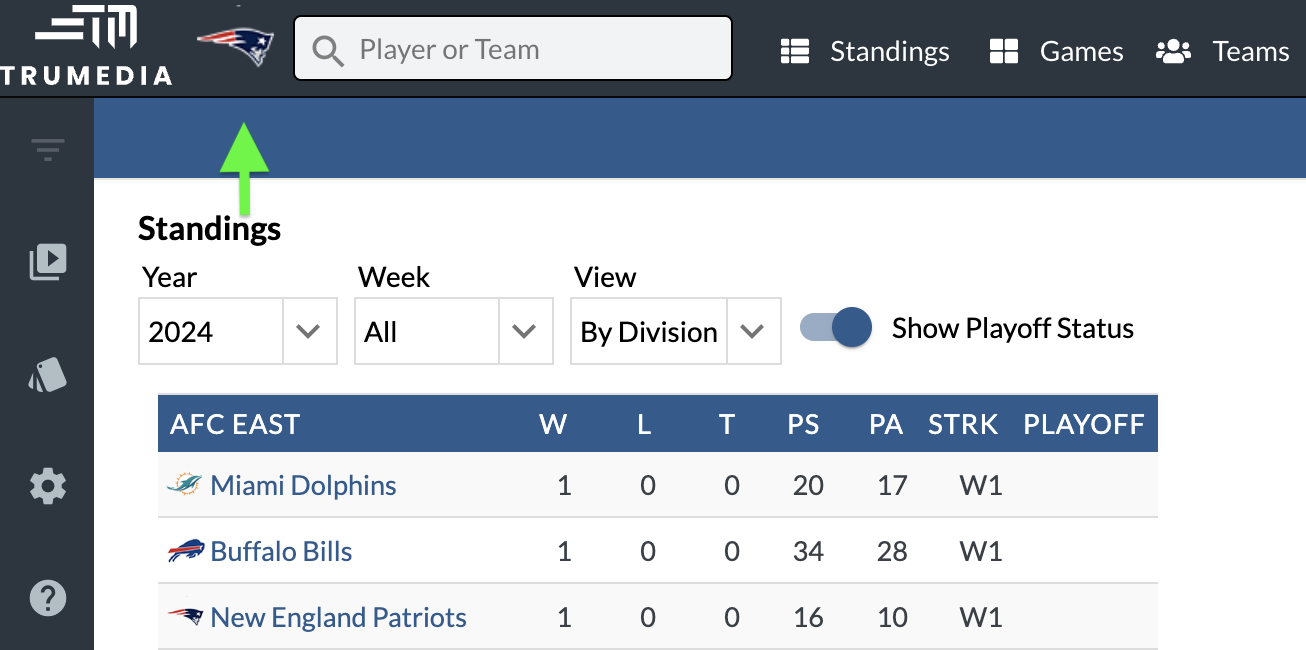Open the help question mark icon

click(47, 598)
